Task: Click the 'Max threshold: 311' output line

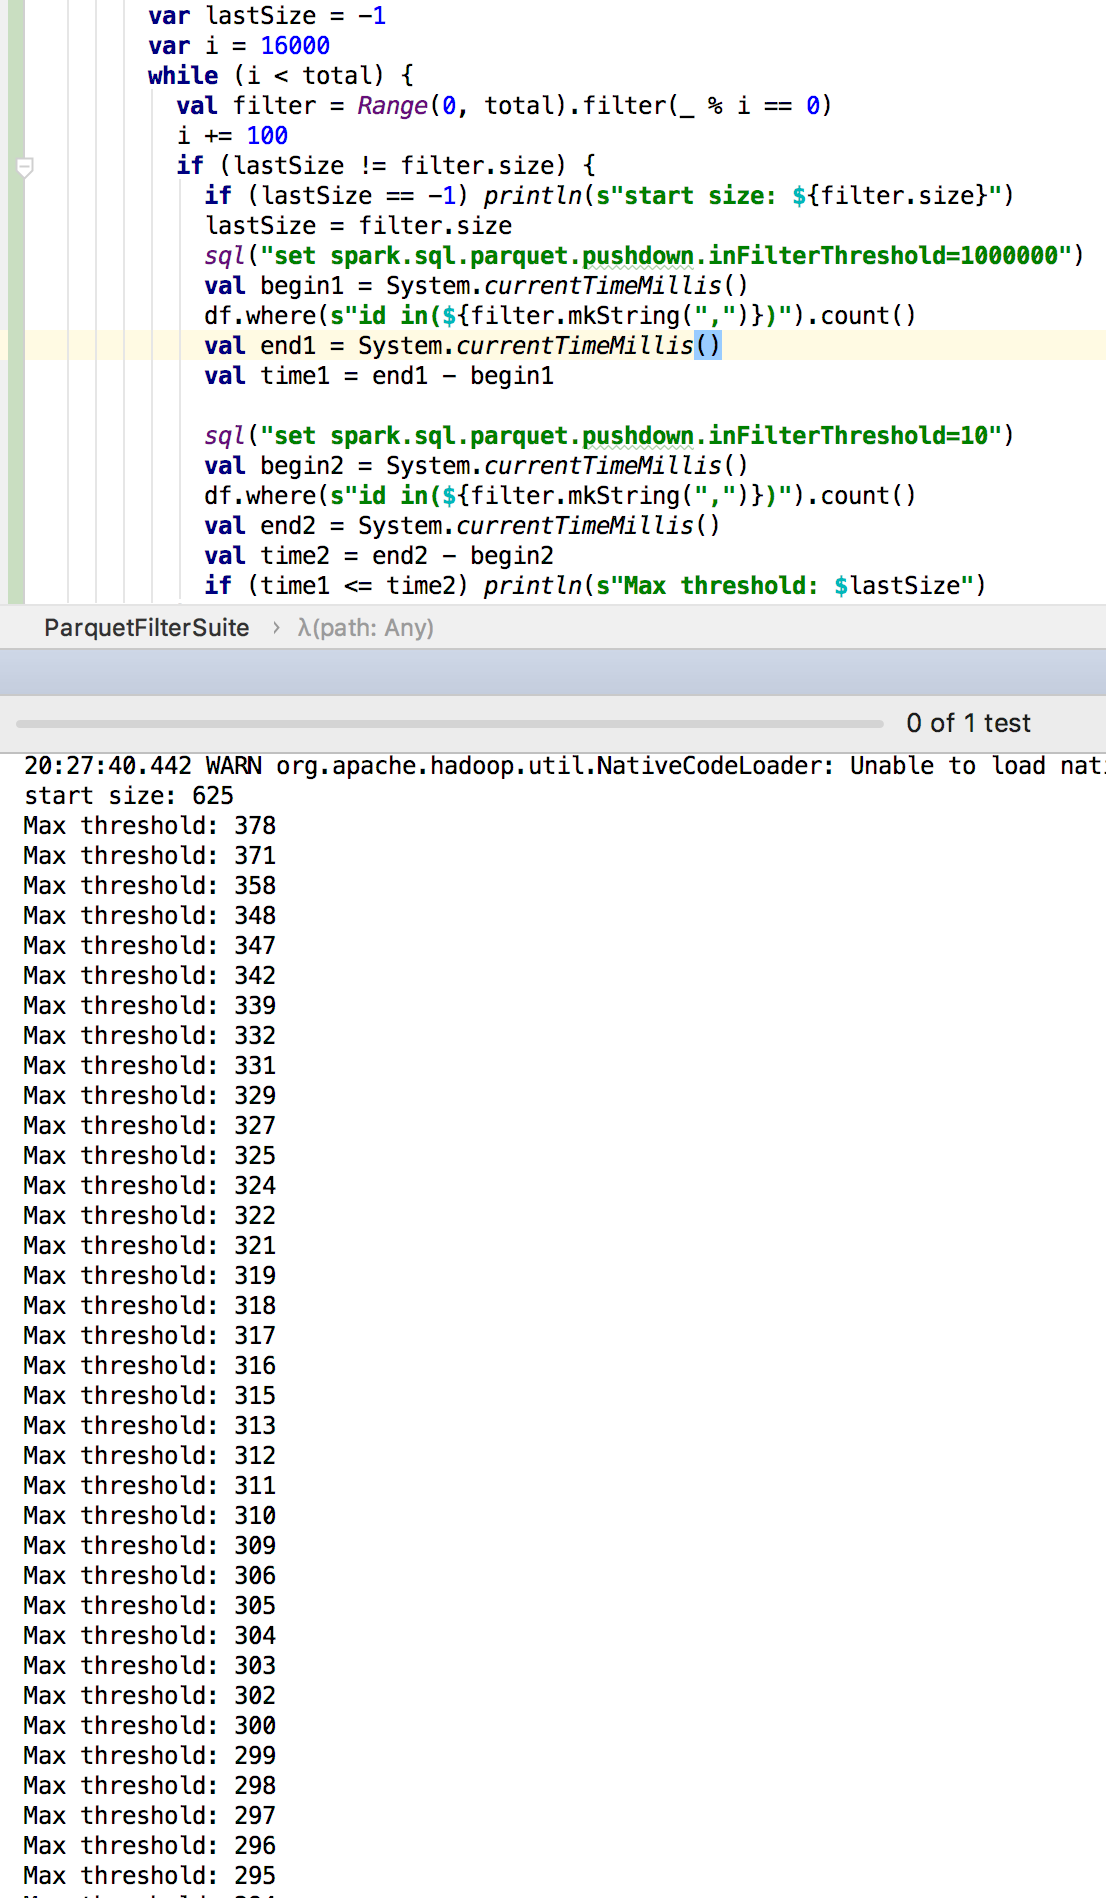Action: click(x=150, y=1486)
